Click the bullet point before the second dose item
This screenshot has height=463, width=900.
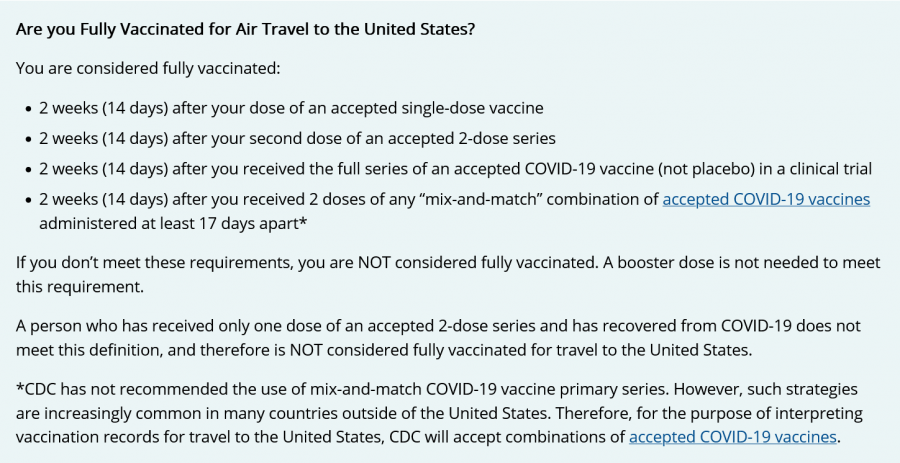pos(26,139)
